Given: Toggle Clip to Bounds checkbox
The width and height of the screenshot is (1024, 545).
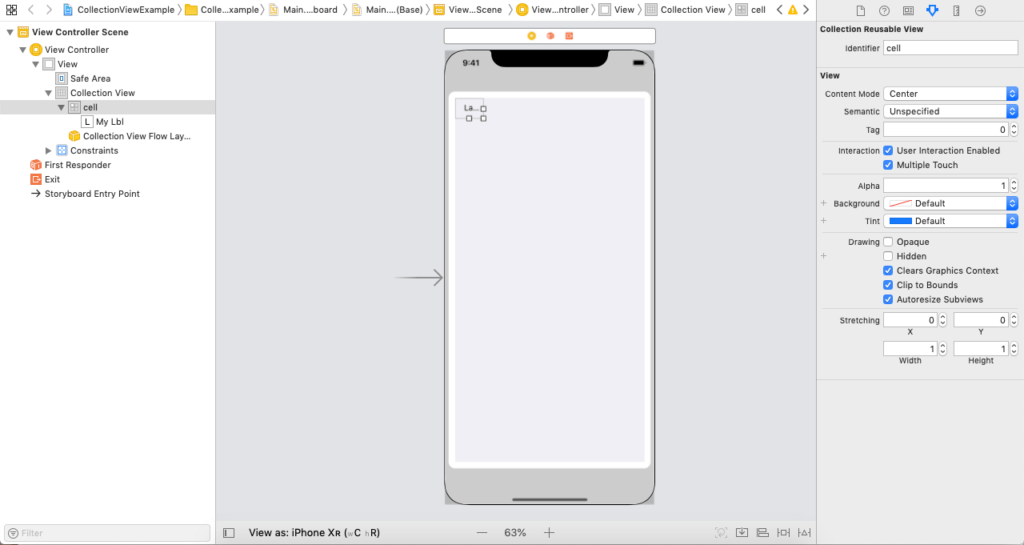Looking at the screenshot, I should 888,285.
